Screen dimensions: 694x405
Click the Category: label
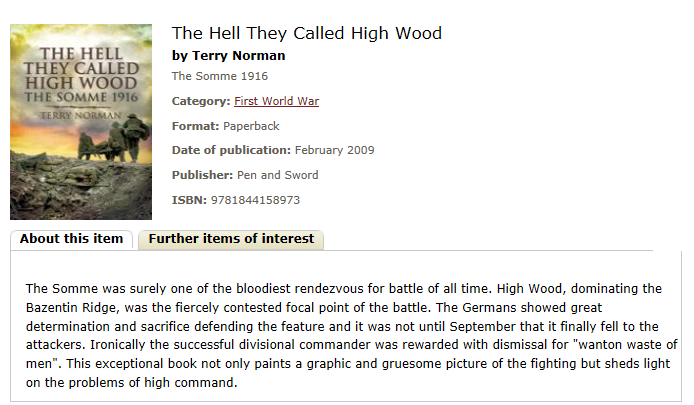[x=201, y=101]
